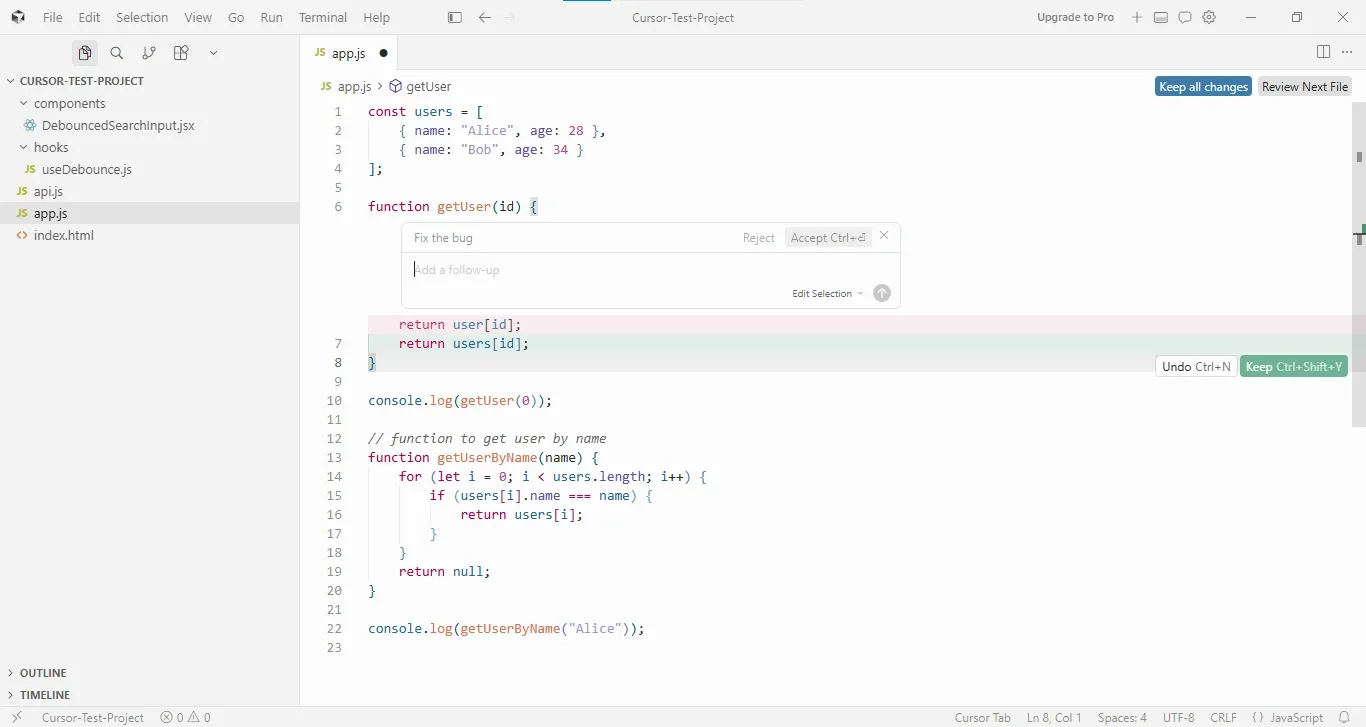This screenshot has height=727, width=1366.
Task: Click Cursor-Test-Project in status bar
Action: pos(92,717)
